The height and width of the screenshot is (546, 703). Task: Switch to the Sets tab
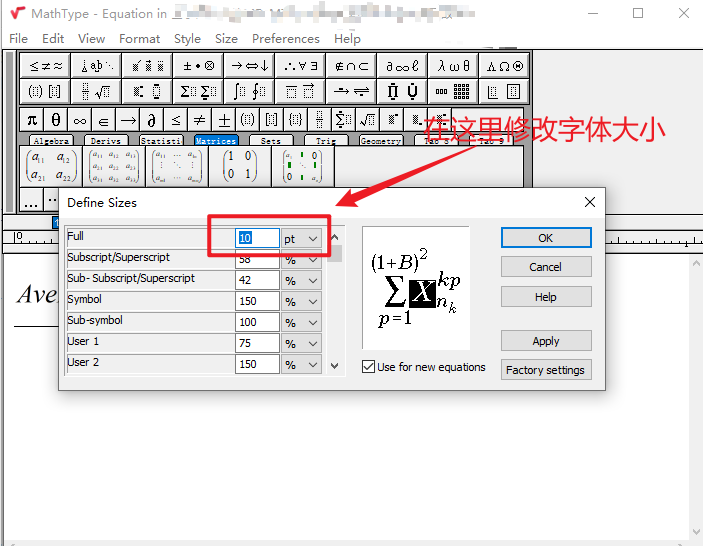(271, 140)
